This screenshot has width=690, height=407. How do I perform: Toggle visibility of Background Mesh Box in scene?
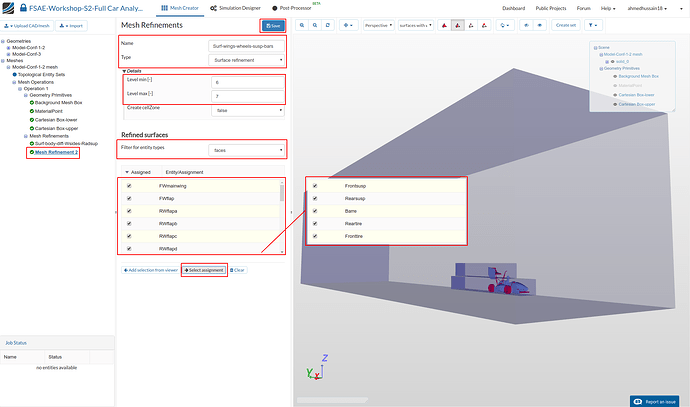(x=615, y=77)
